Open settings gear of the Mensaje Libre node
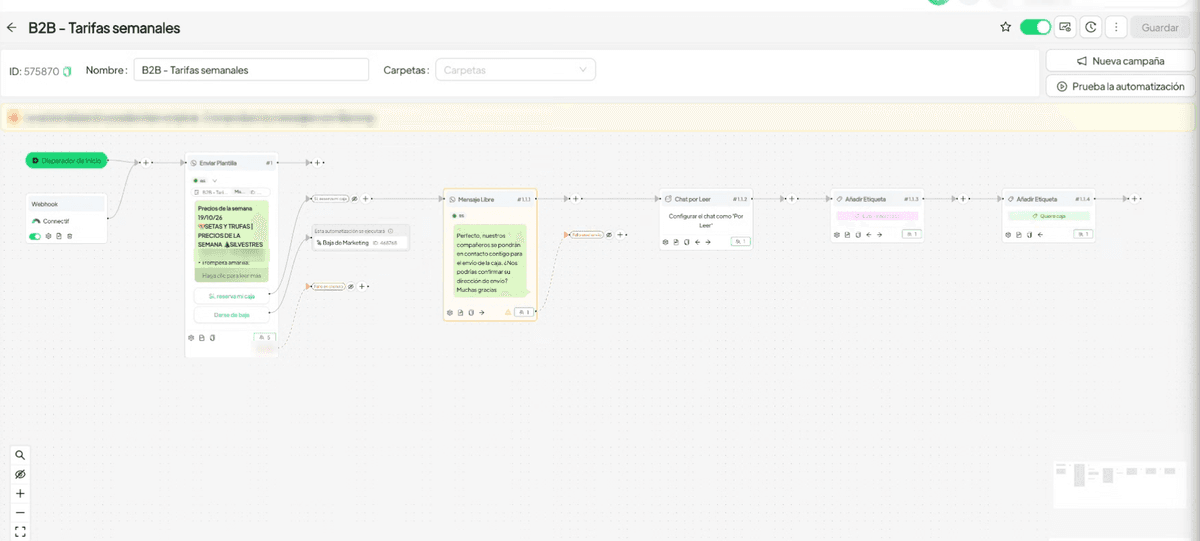1200x541 pixels. click(x=450, y=312)
